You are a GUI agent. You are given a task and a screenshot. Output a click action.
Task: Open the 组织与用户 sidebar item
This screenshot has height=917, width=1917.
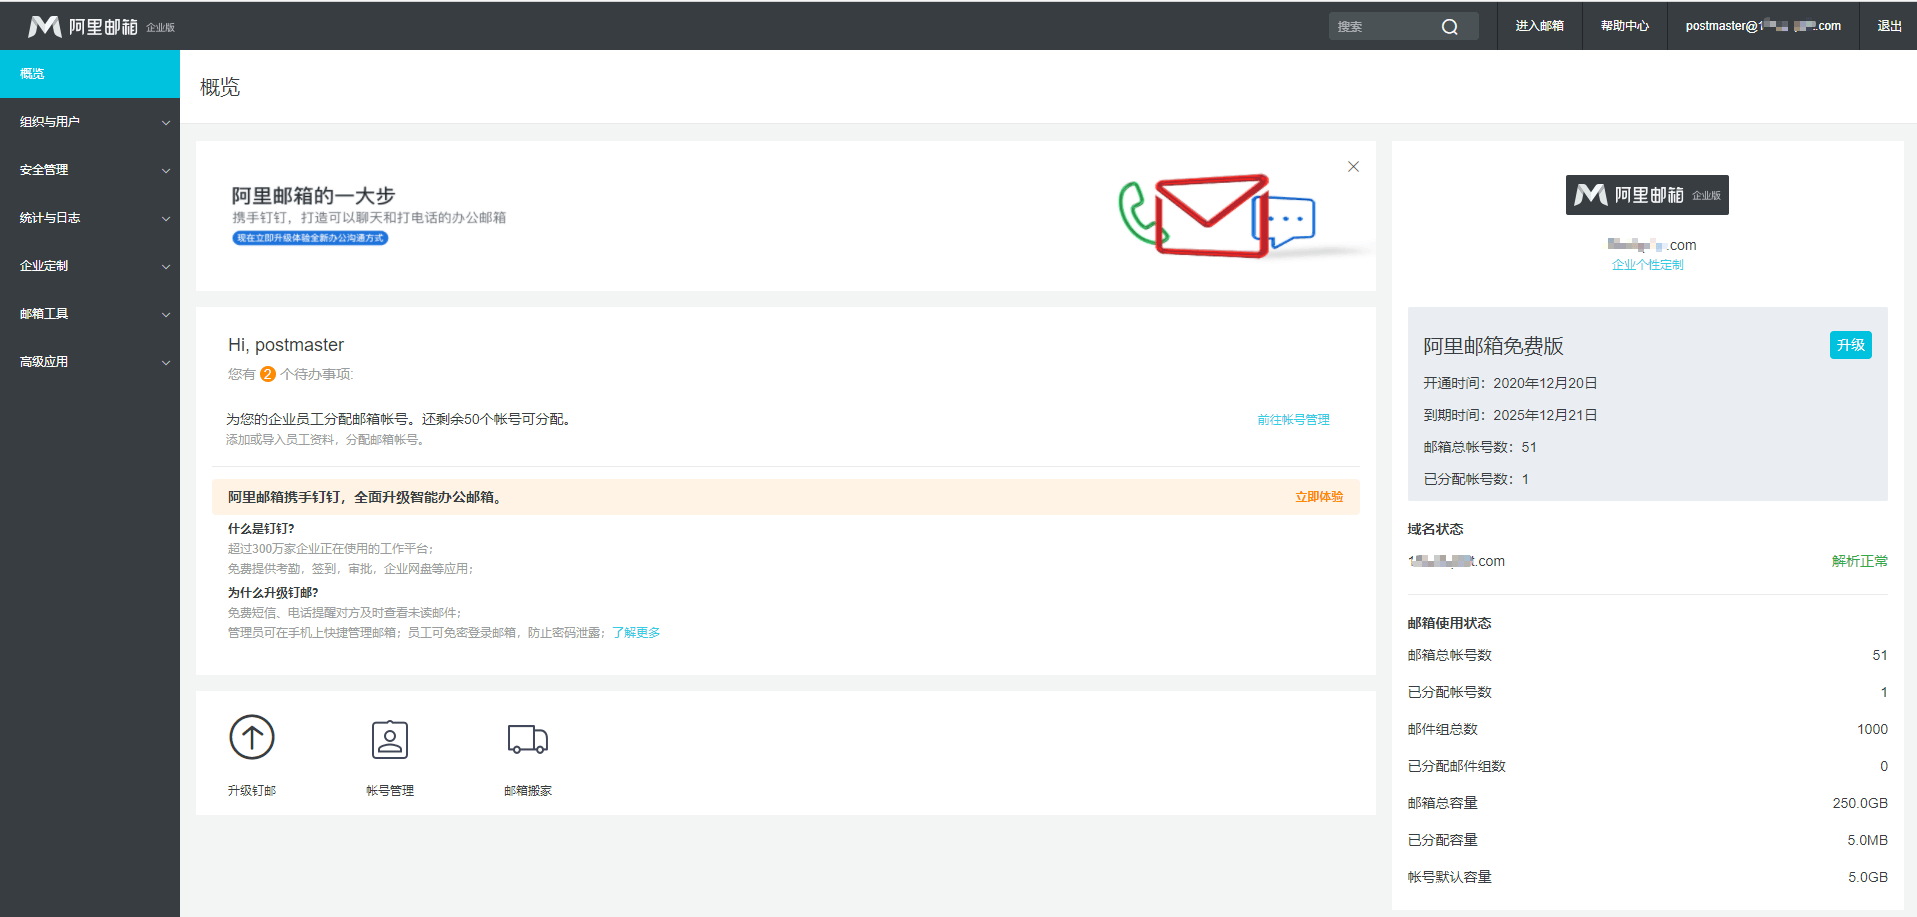[90, 122]
